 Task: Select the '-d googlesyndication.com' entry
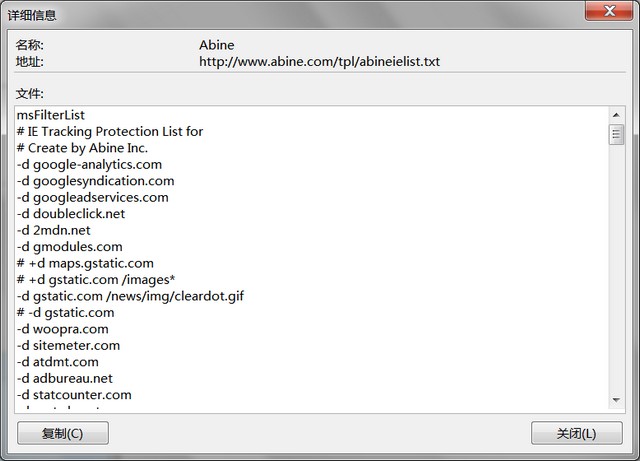96,181
